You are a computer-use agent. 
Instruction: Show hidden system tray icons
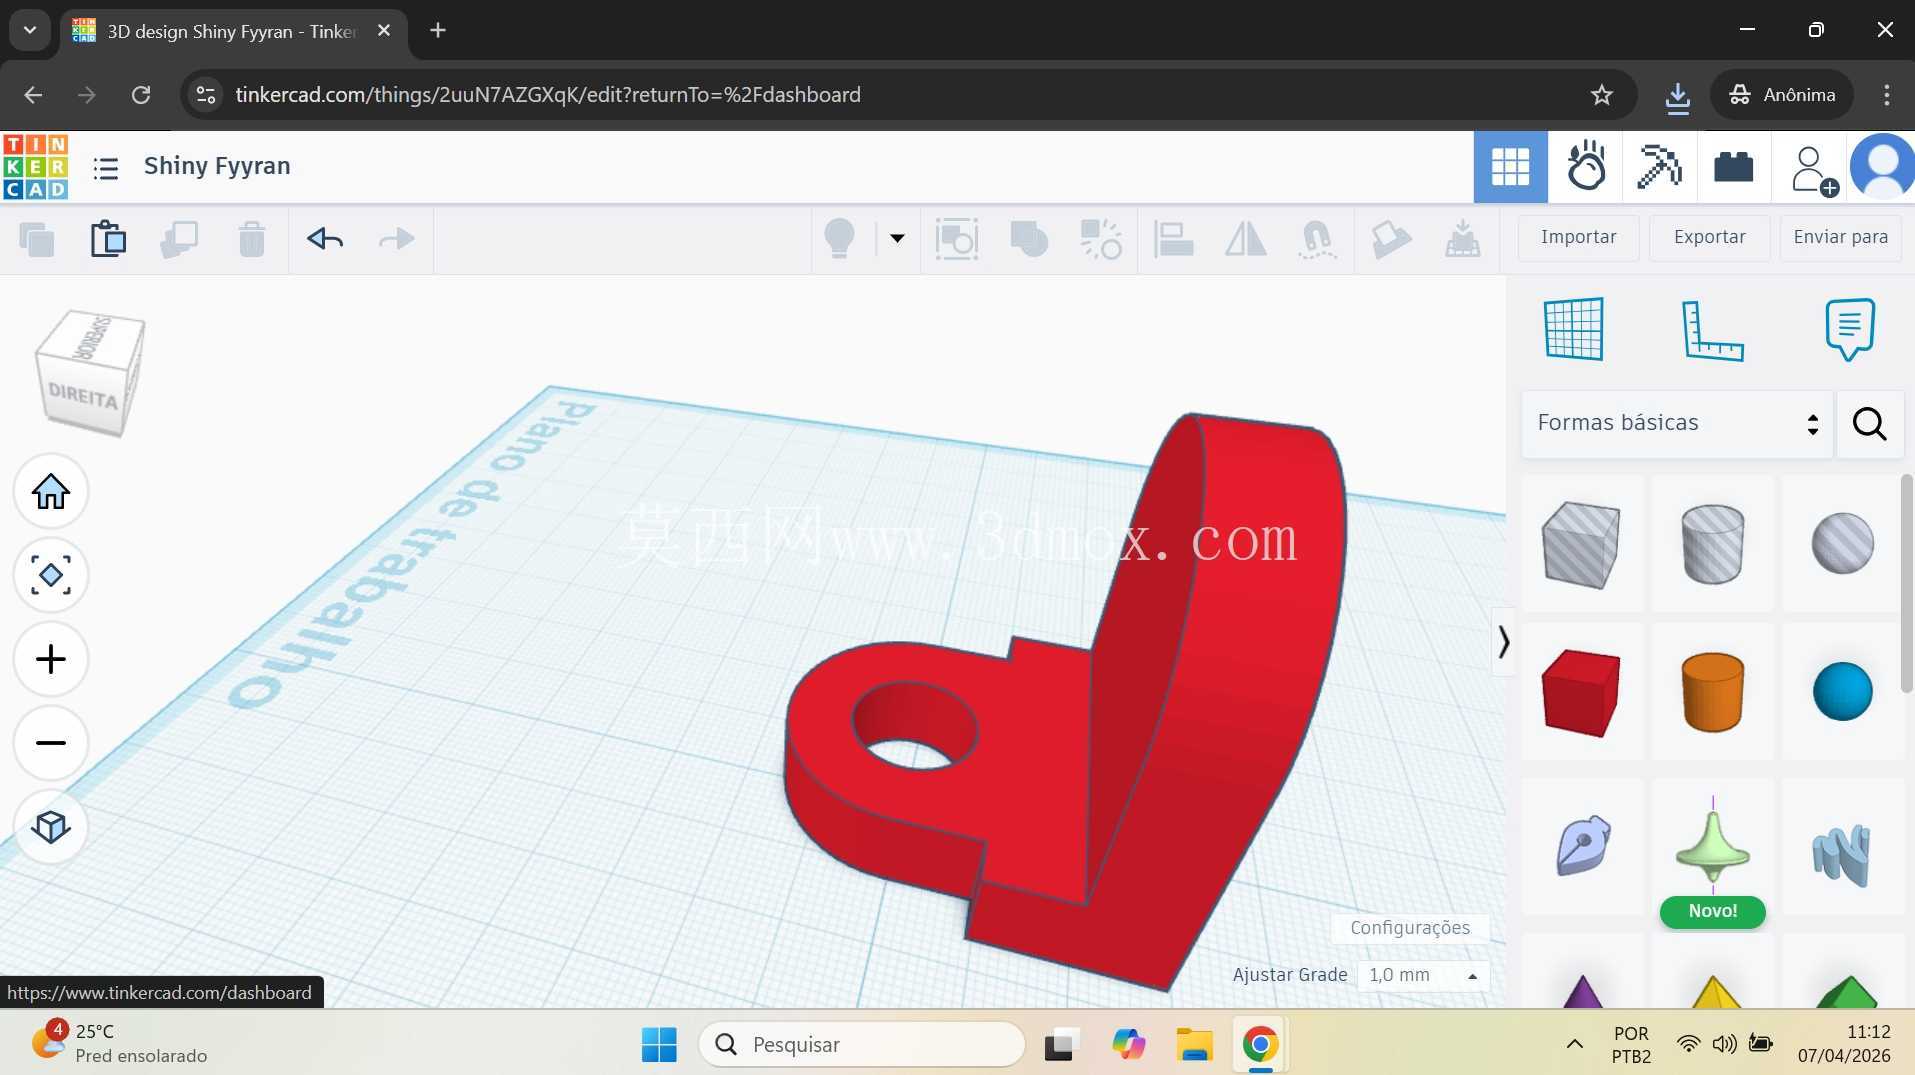click(1574, 1045)
